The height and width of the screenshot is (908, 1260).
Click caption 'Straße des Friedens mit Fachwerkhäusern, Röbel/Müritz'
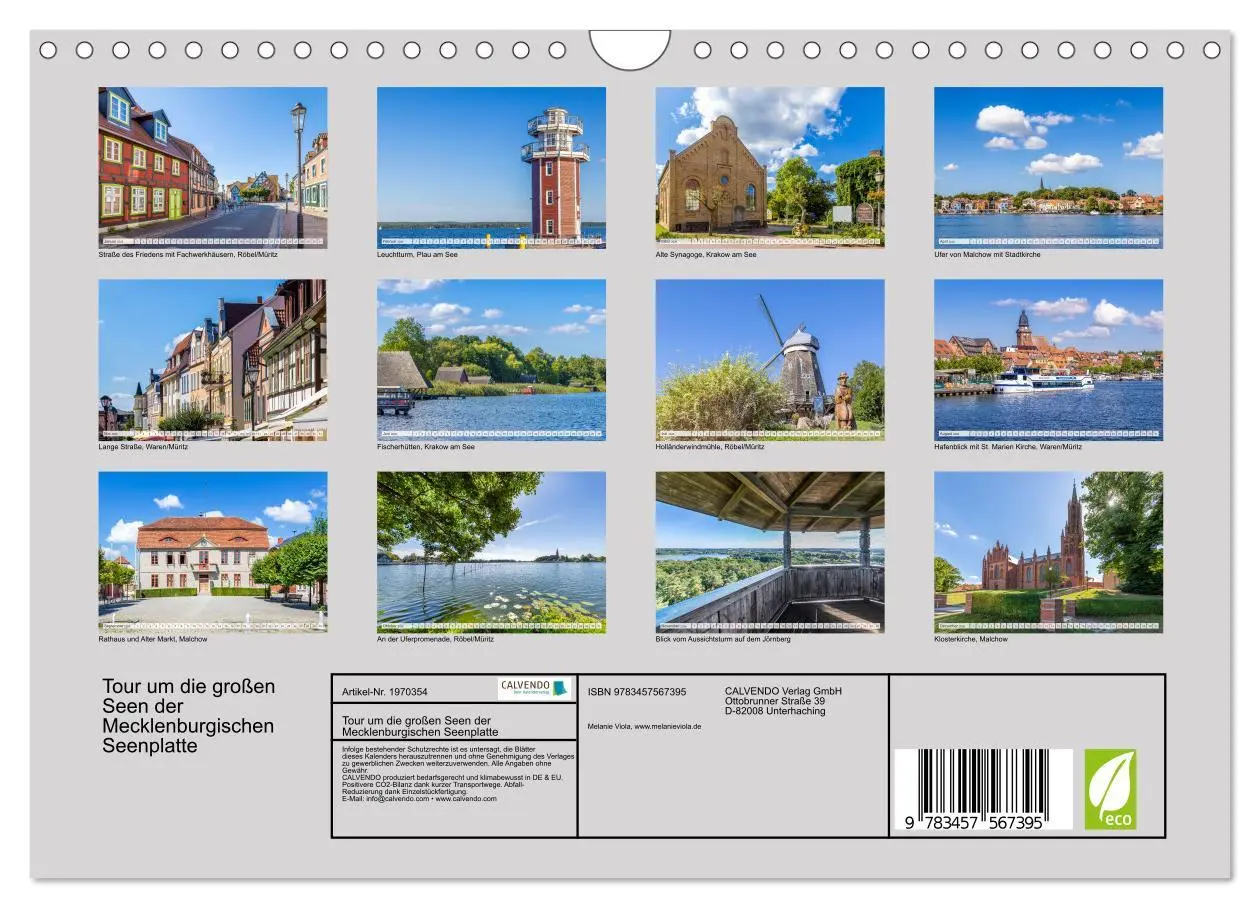188,255
